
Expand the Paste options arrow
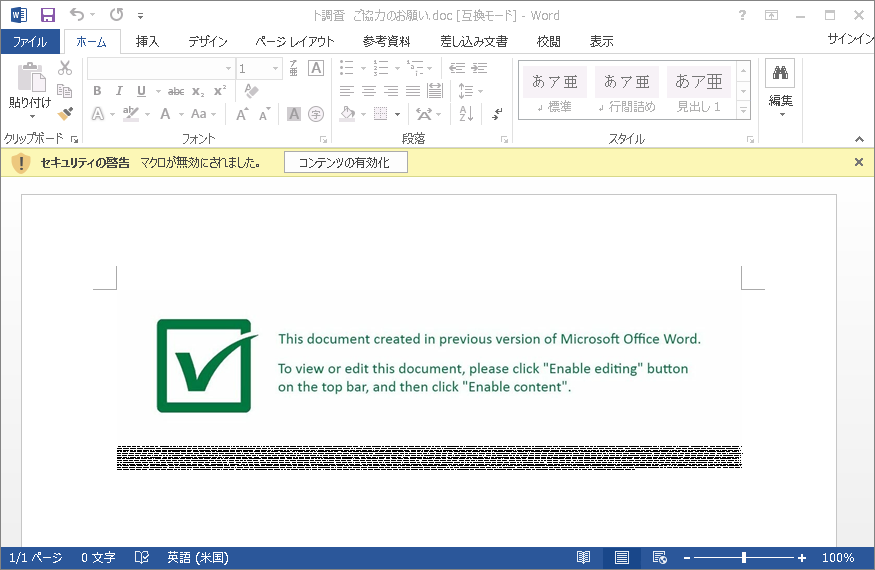32,116
